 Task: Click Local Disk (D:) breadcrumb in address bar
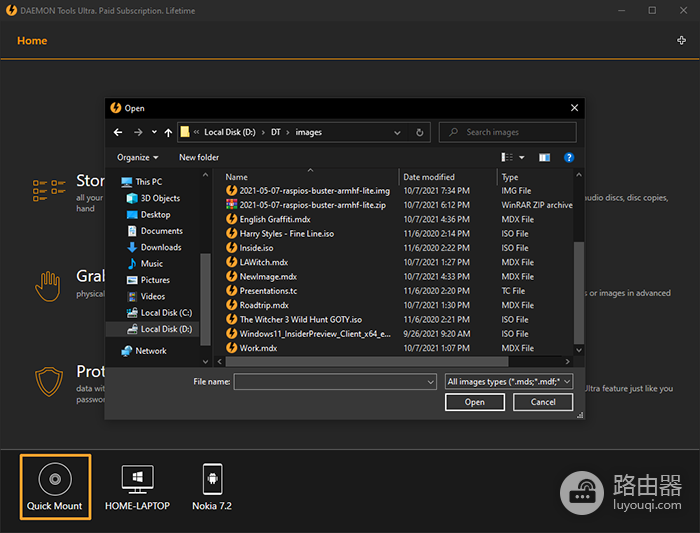coord(230,133)
